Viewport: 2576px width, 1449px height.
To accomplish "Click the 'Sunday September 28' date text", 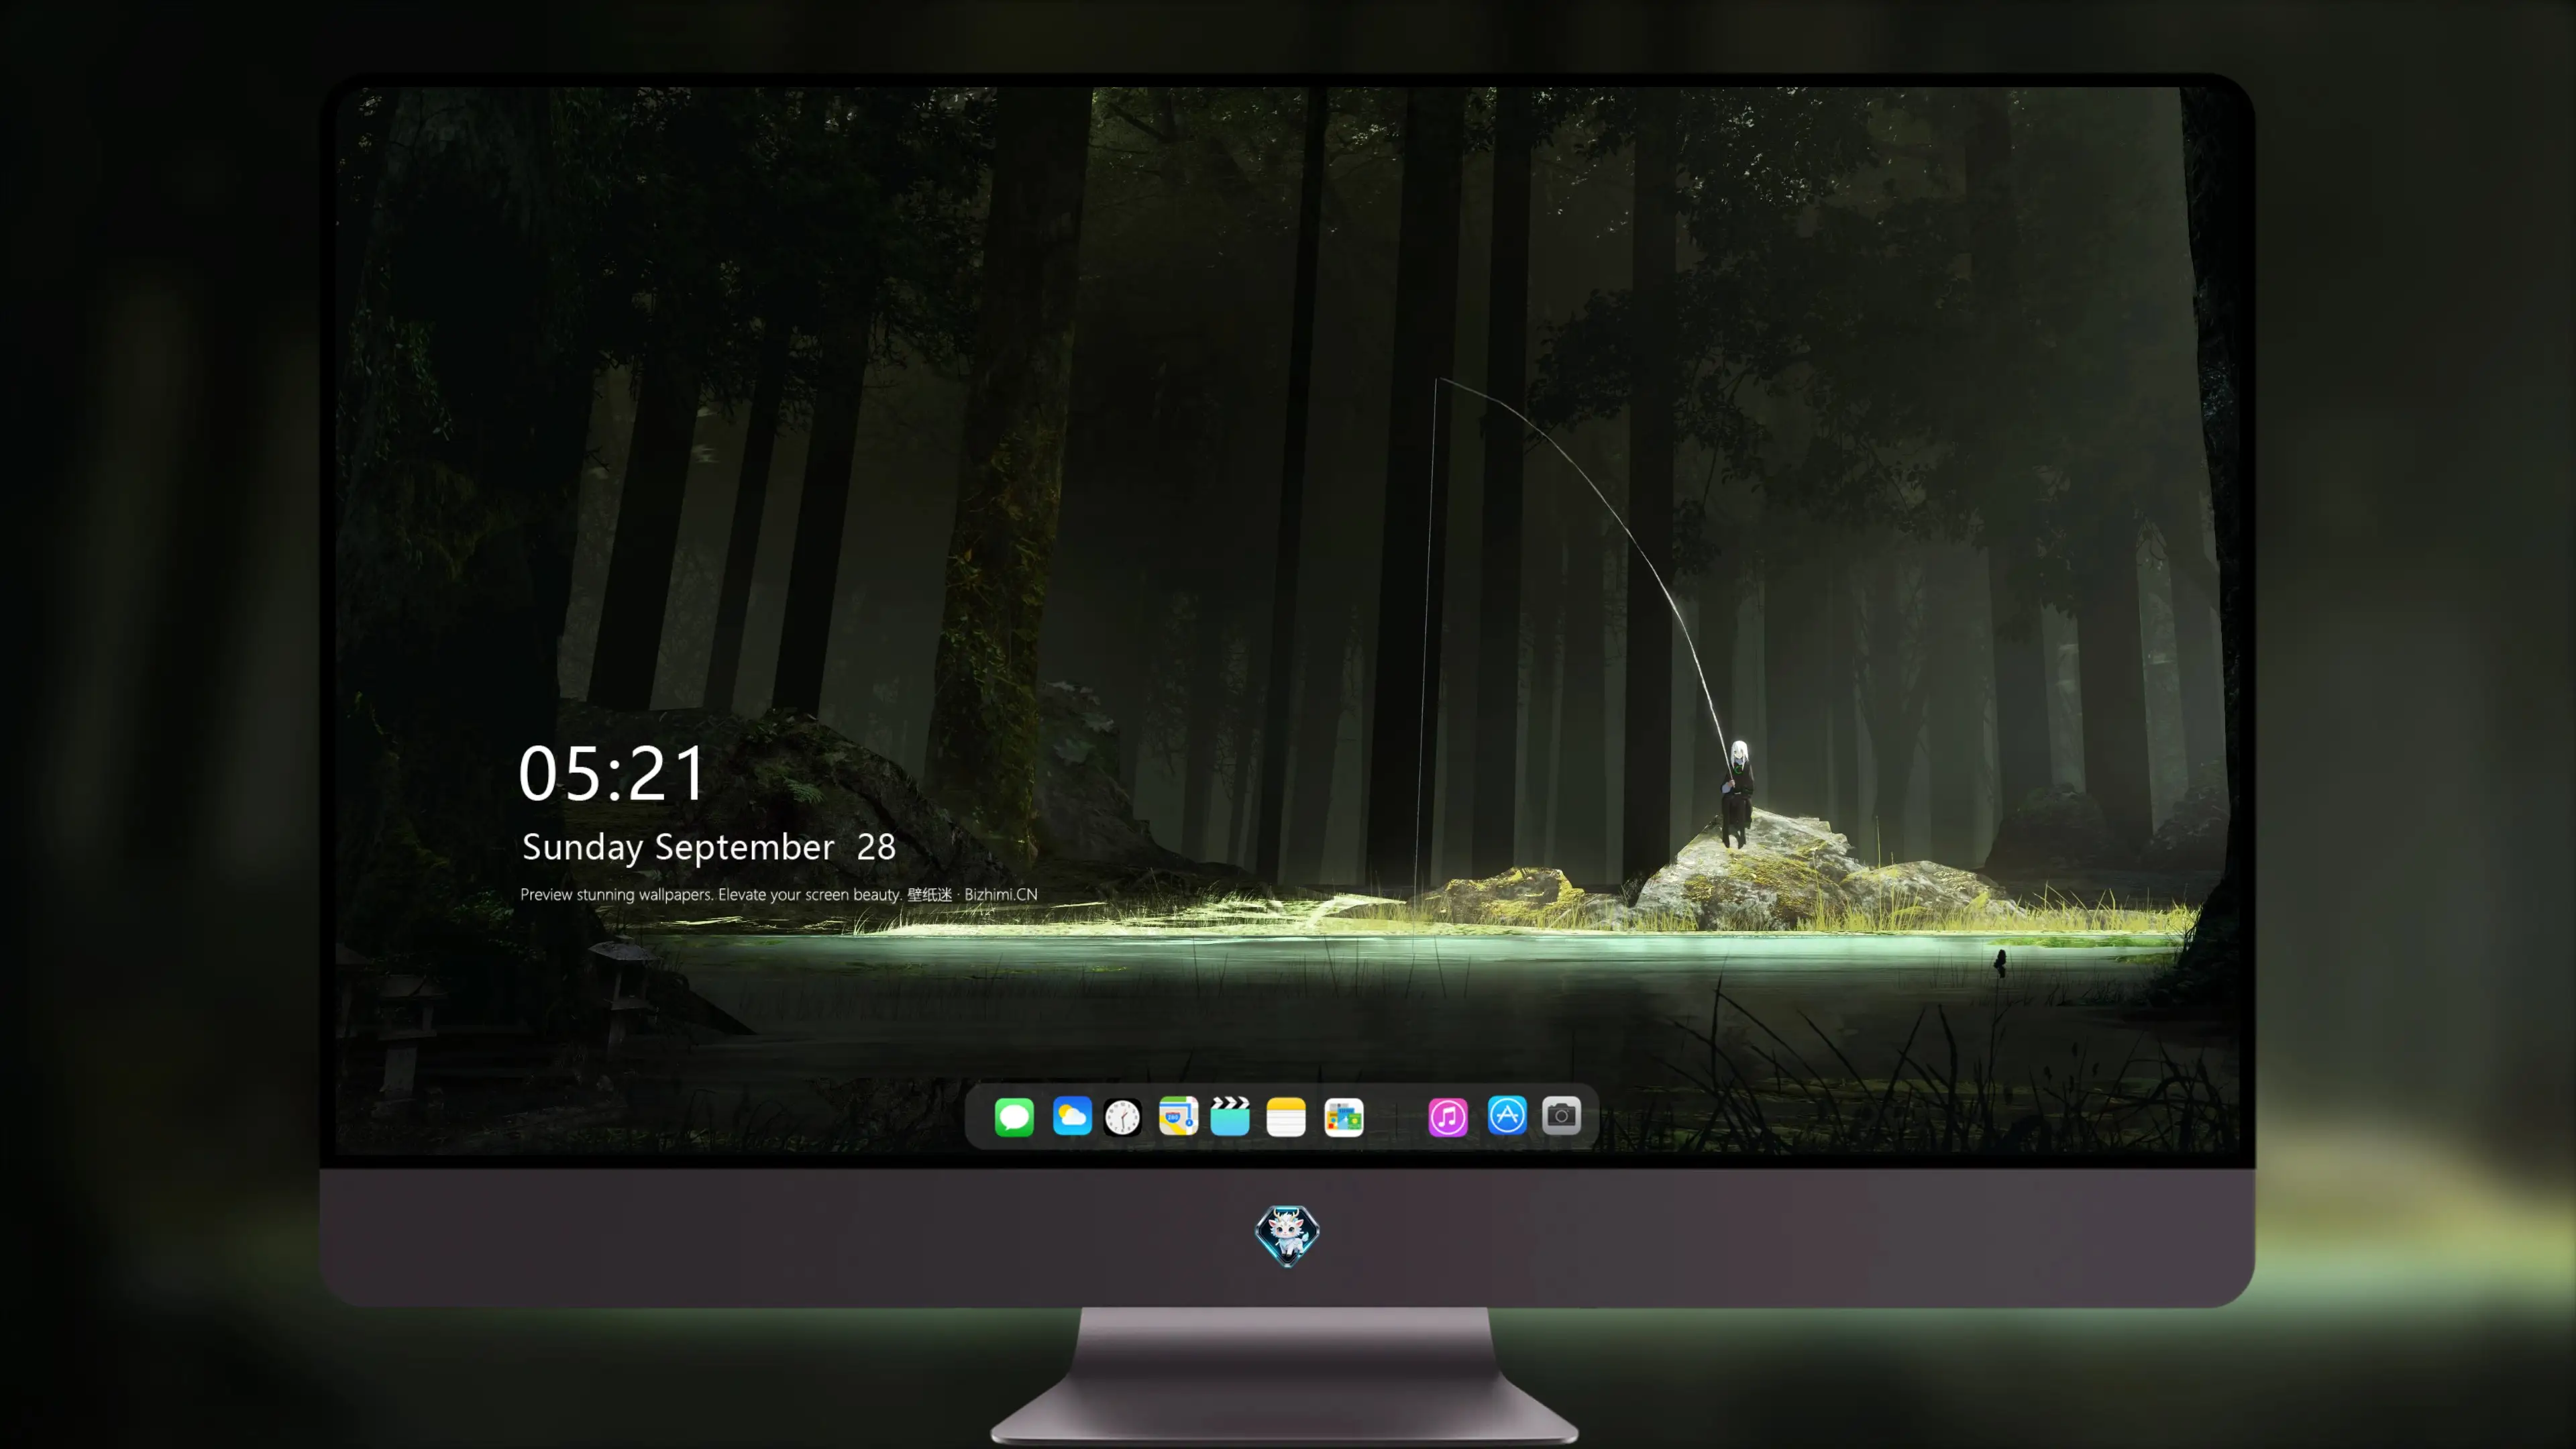I will [x=709, y=847].
